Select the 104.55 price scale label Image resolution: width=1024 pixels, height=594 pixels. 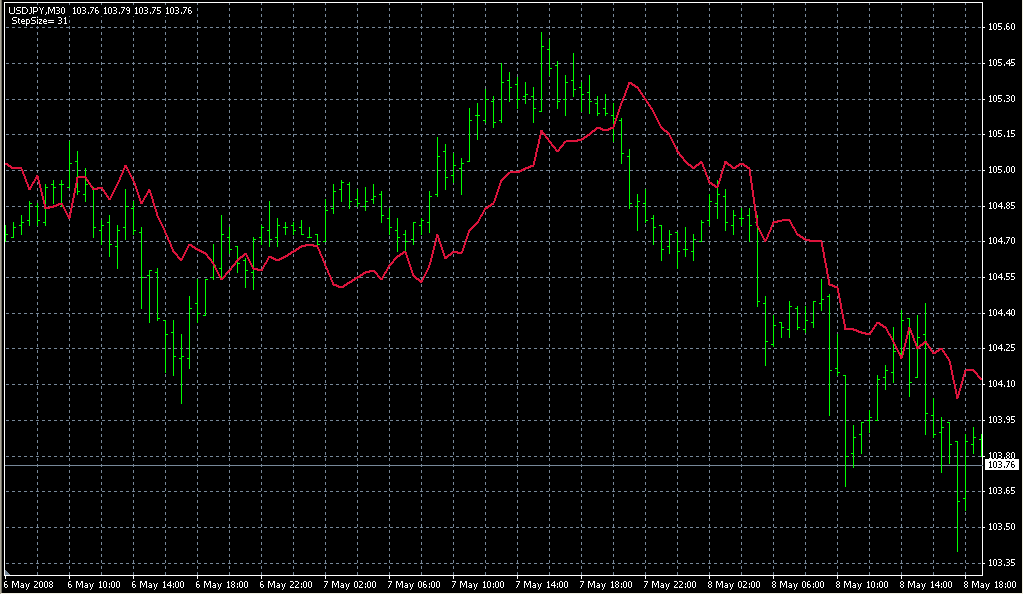1003,277
